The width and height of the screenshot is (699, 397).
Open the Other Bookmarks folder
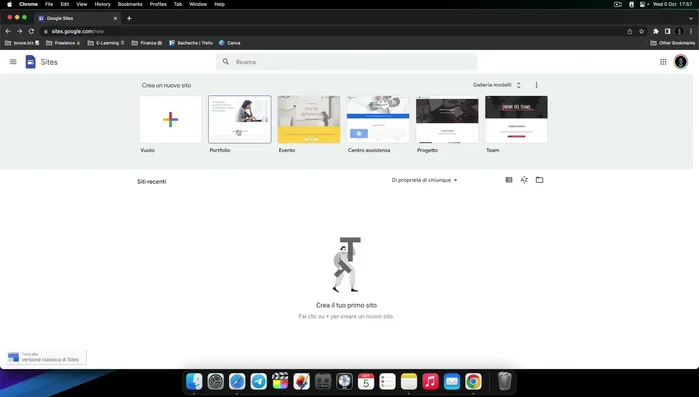click(672, 43)
